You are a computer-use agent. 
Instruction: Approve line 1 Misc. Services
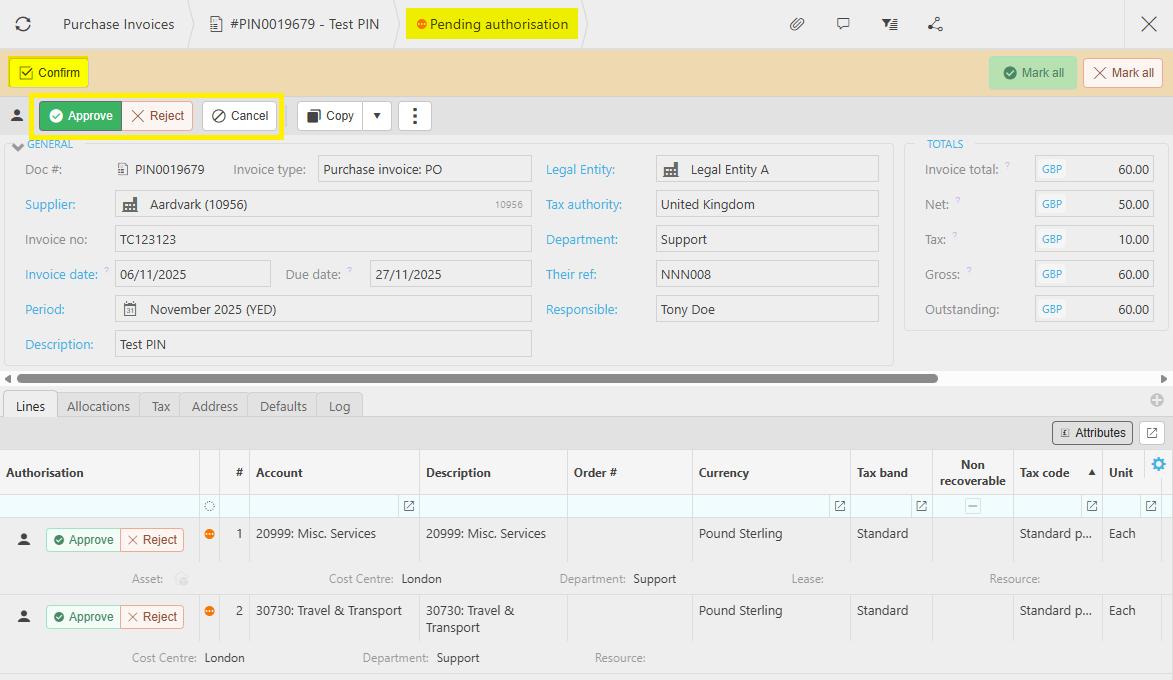click(83, 540)
